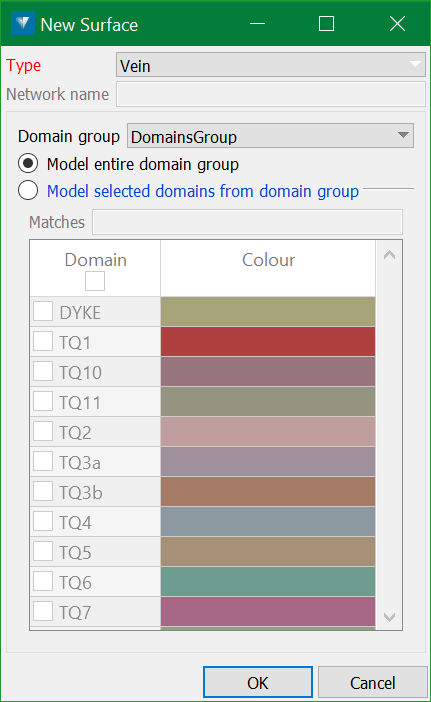
Task: Click the Network name text field
Action: 270,94
